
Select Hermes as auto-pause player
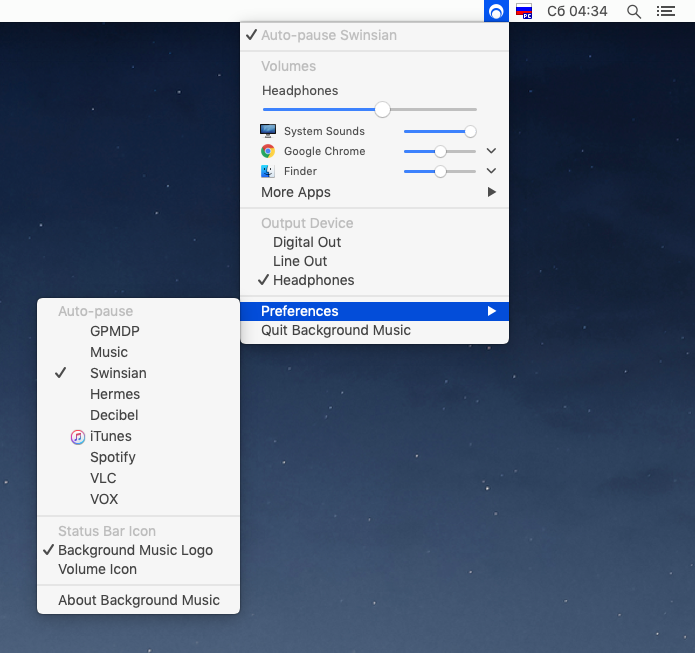tap(139, 394)
